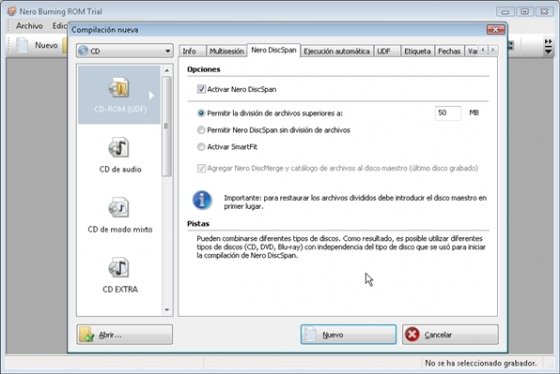Click the Nuevo document icon in main toolbar
Screen dimensions: 560x374
pos(22,45)
